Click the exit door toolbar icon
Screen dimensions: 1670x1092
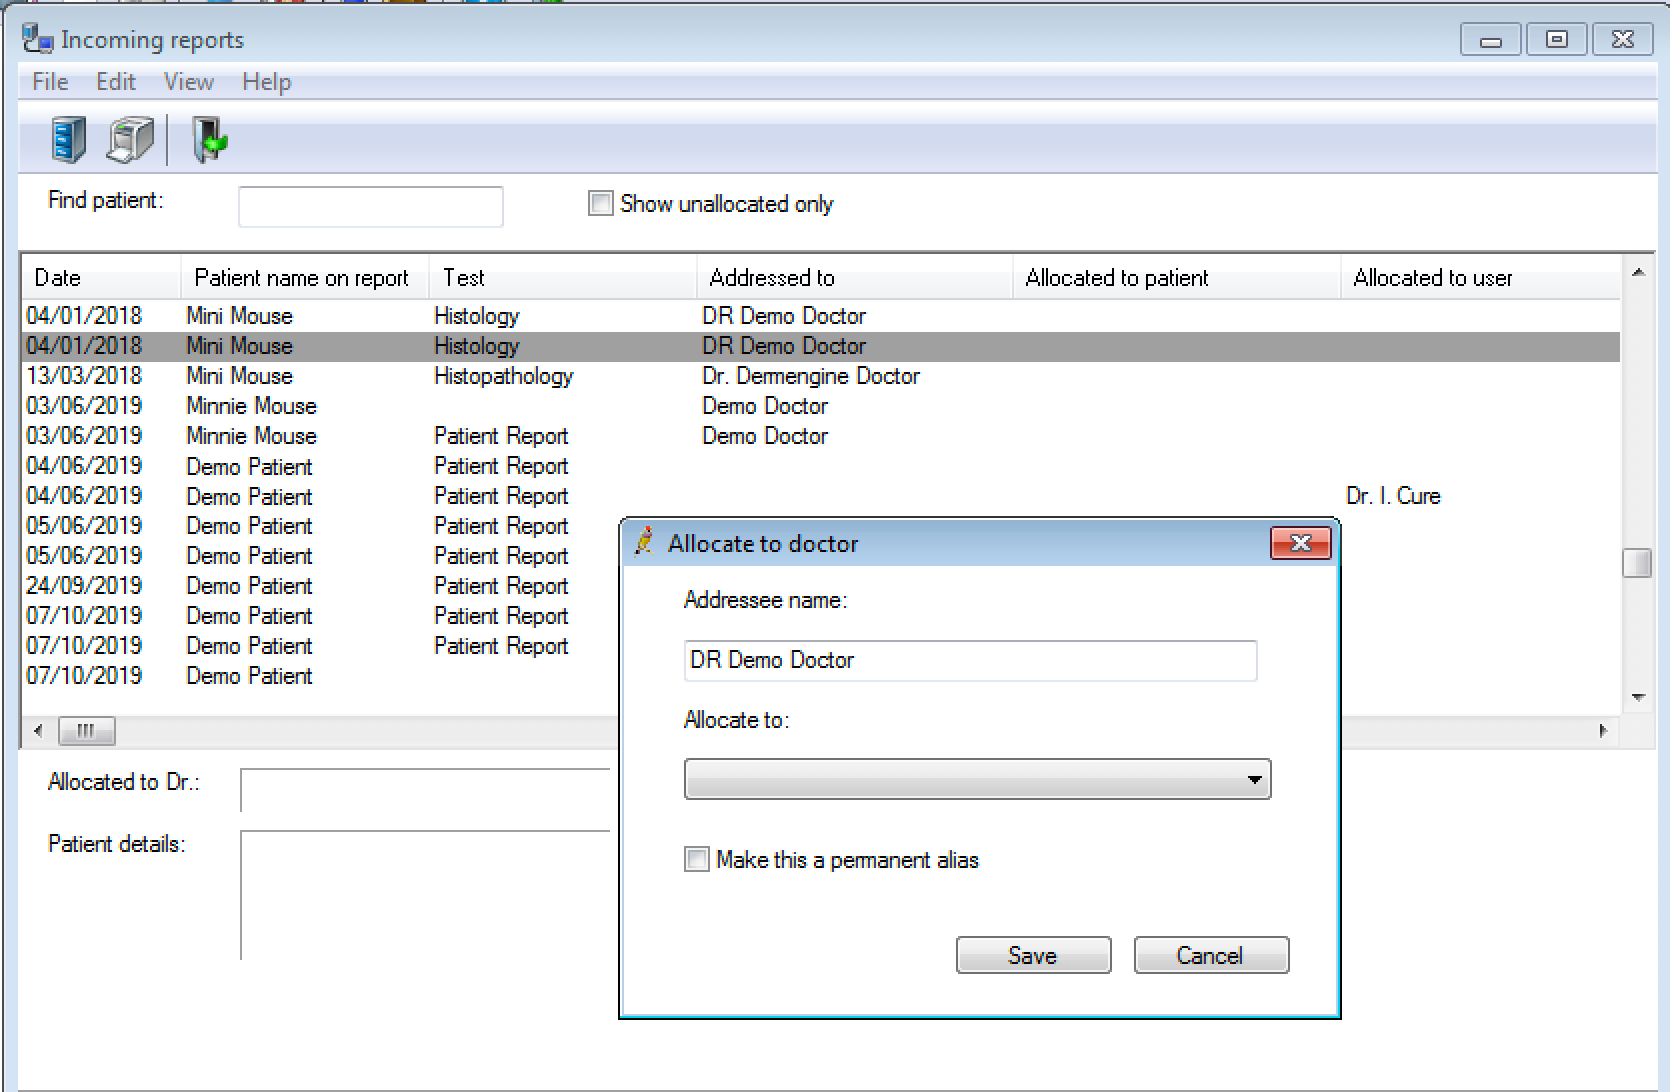point(209,139)
